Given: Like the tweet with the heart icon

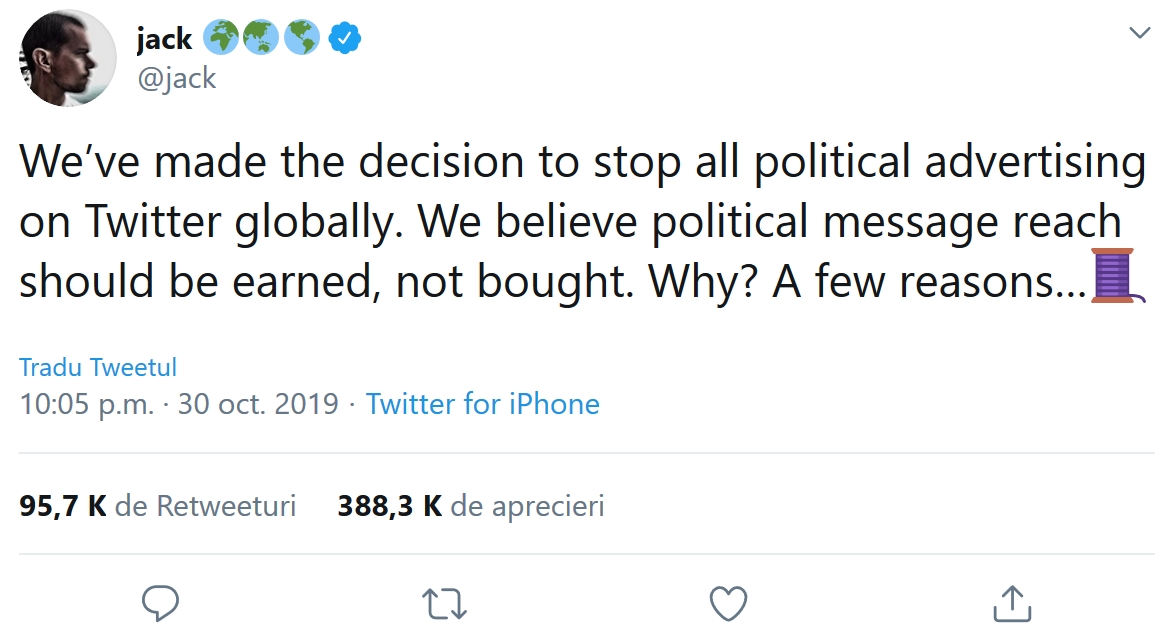Looking at the screenshot, I should (728, 603).
